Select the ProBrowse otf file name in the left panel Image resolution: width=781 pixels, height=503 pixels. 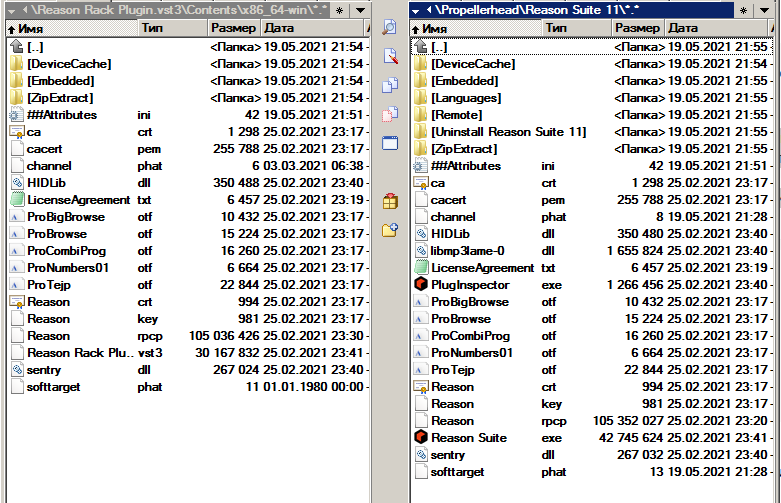[57, 234]
